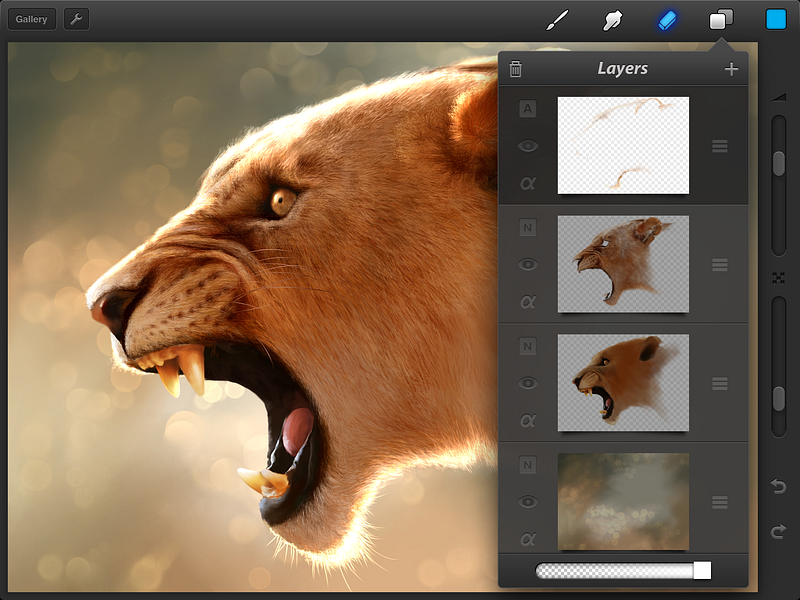Open the blue color picker swatch
The height and width of the screenshot is (600, 800).
pos(776,20)
